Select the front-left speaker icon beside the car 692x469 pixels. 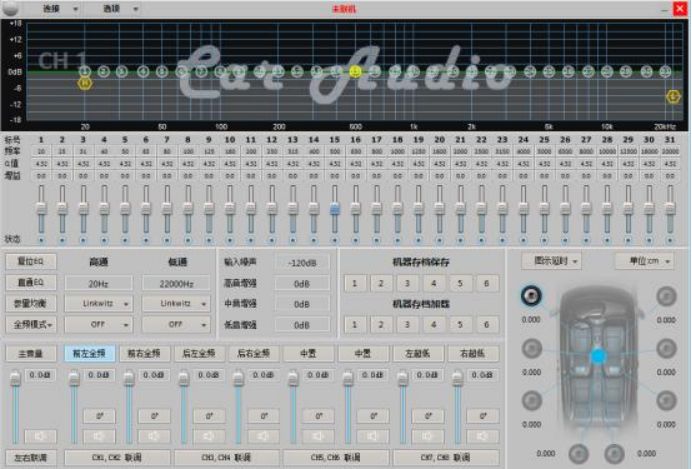(531, 296)
